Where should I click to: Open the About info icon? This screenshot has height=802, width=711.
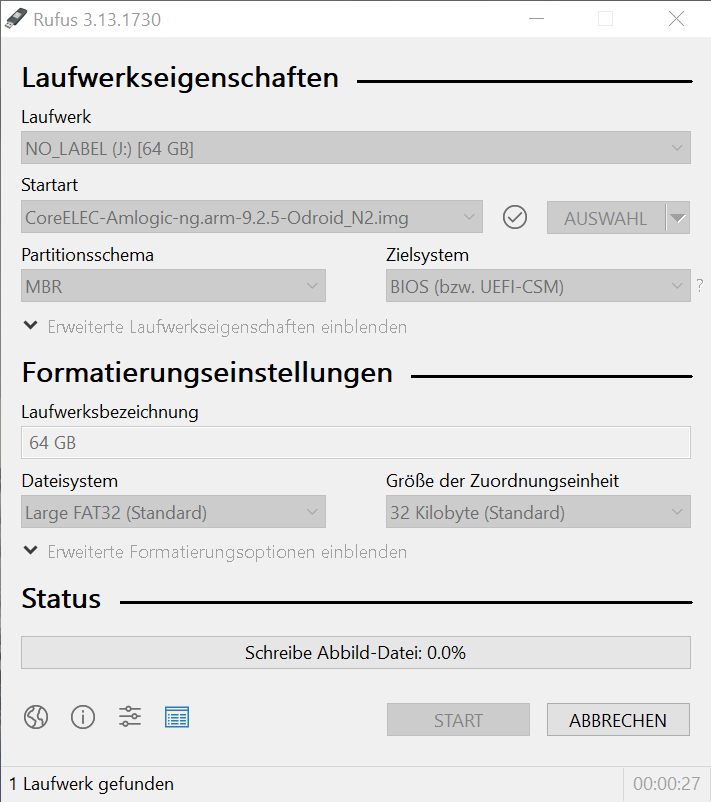point(83,717)
